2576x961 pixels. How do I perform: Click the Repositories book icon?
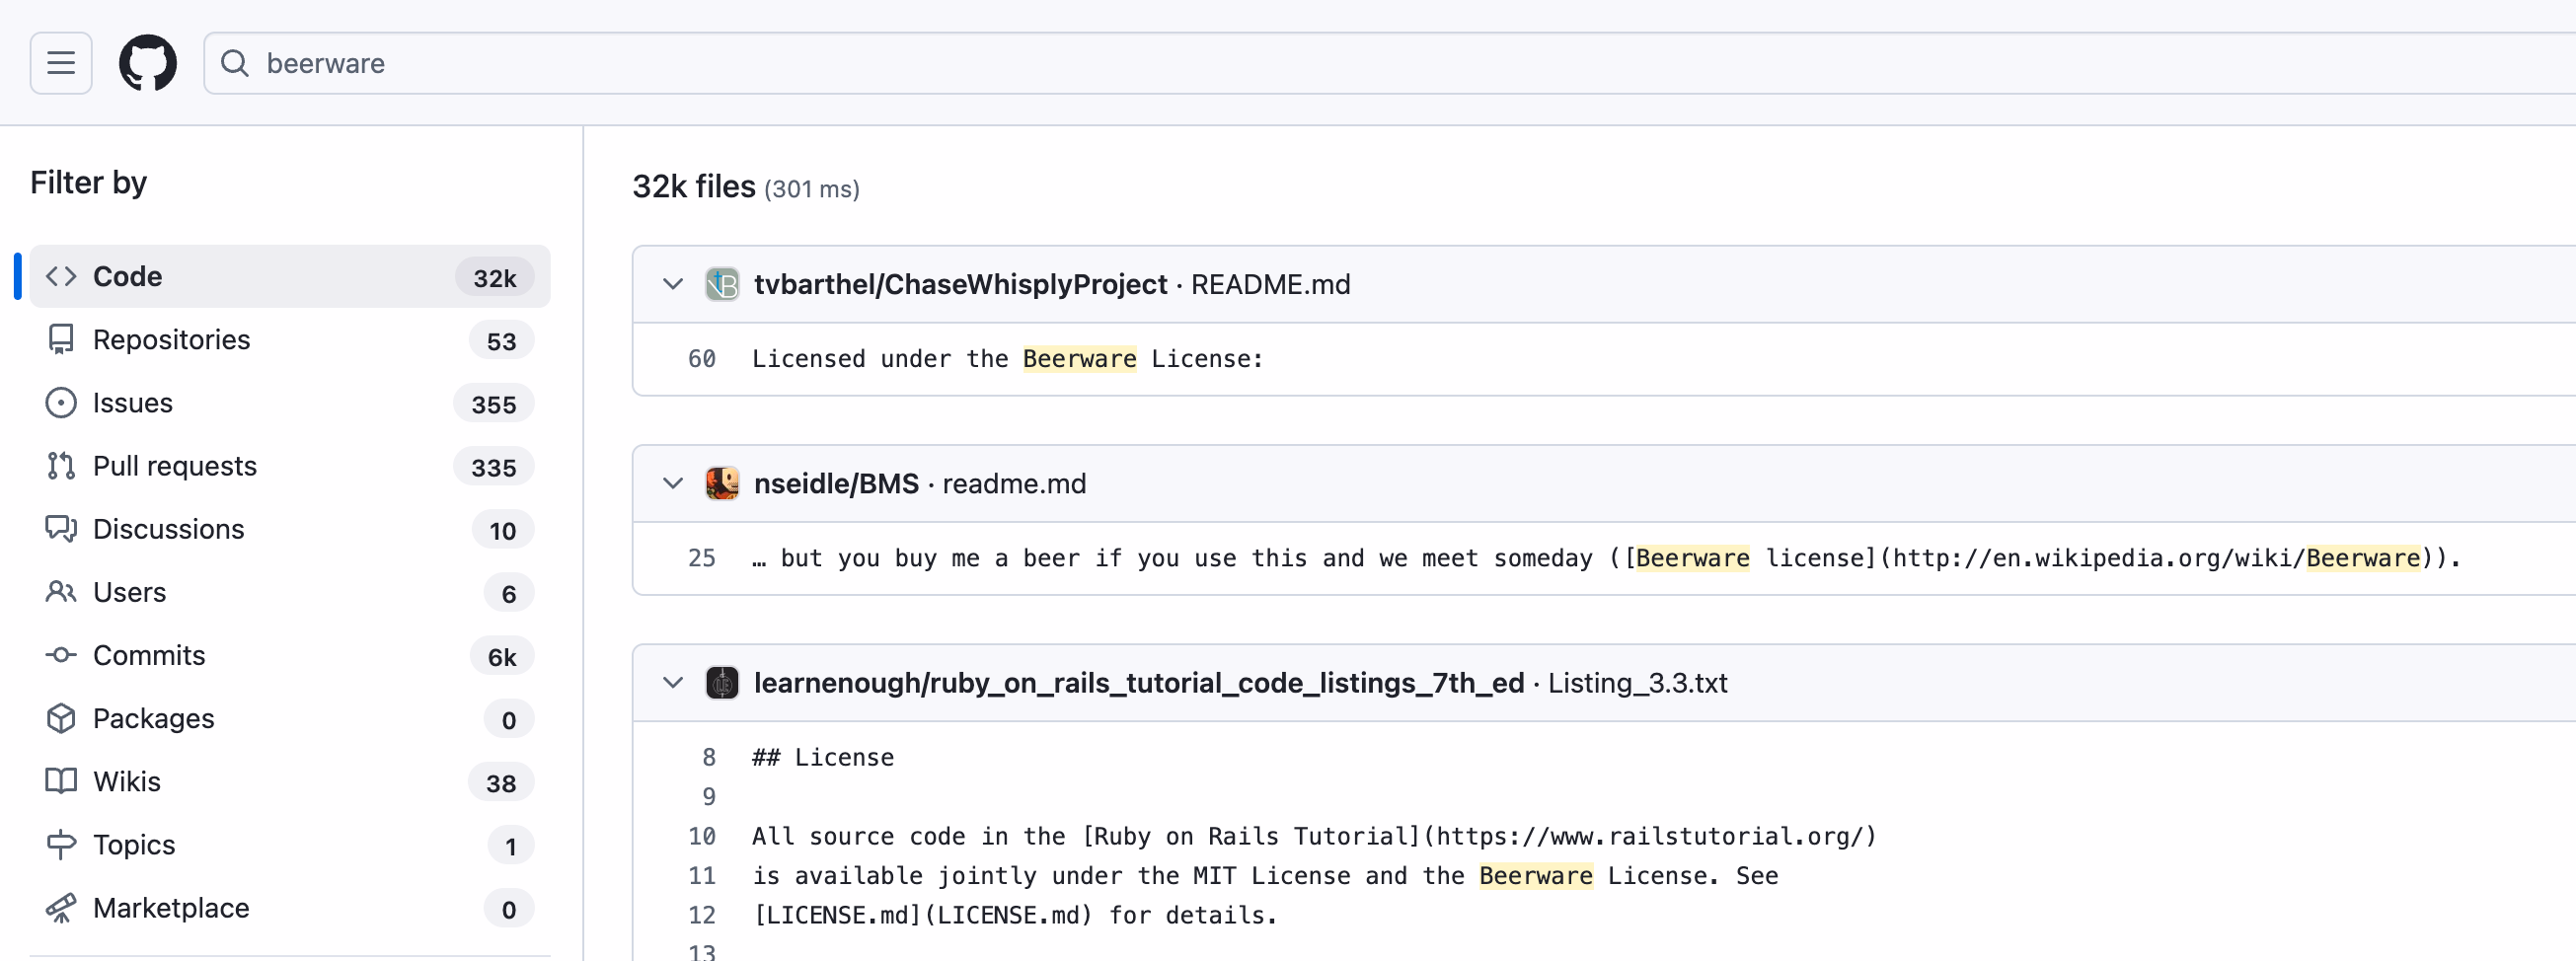61,339
